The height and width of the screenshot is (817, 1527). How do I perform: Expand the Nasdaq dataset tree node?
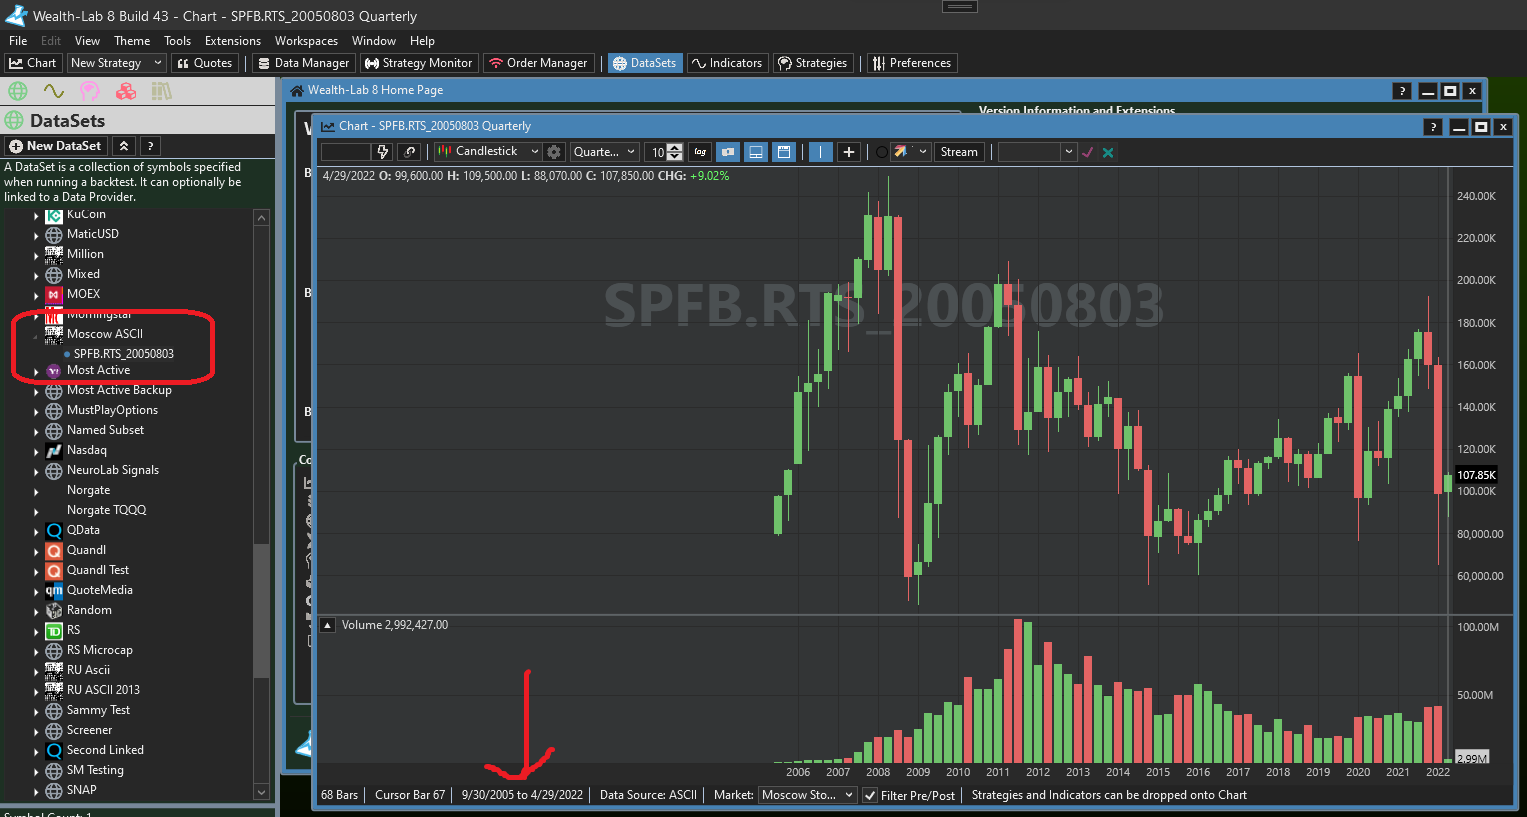[37, 451]
